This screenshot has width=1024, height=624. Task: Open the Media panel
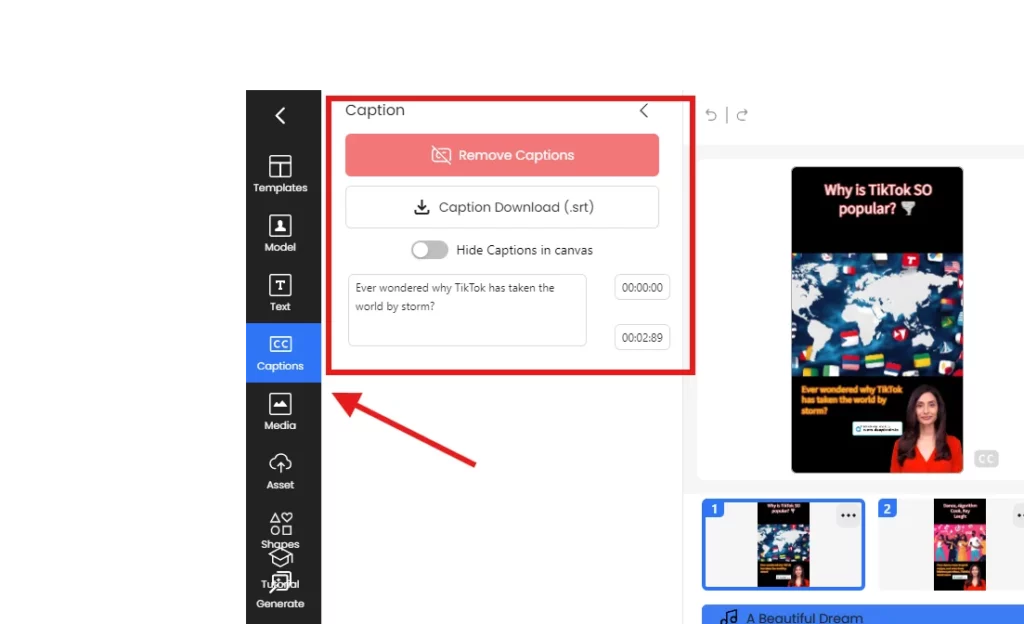pyautogui.click(x=280, y=411)
